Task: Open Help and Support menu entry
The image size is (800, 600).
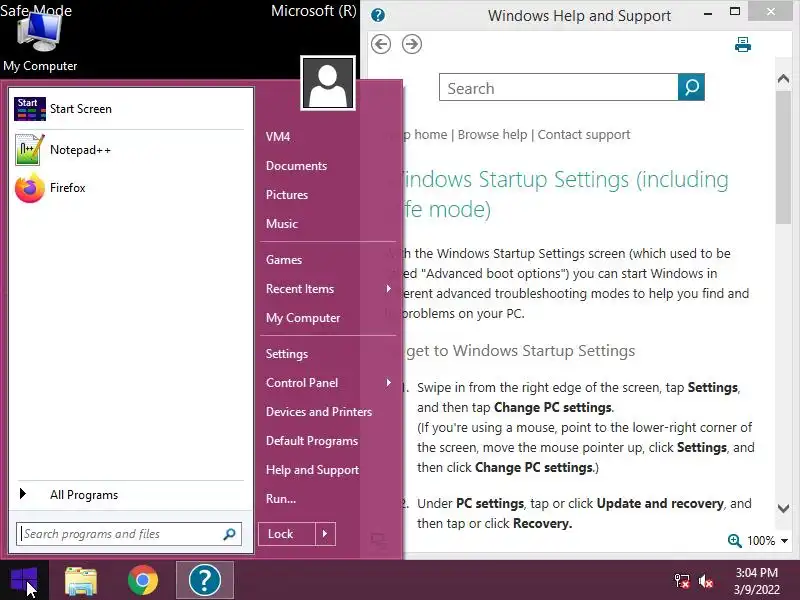Action: click(312, 470)
